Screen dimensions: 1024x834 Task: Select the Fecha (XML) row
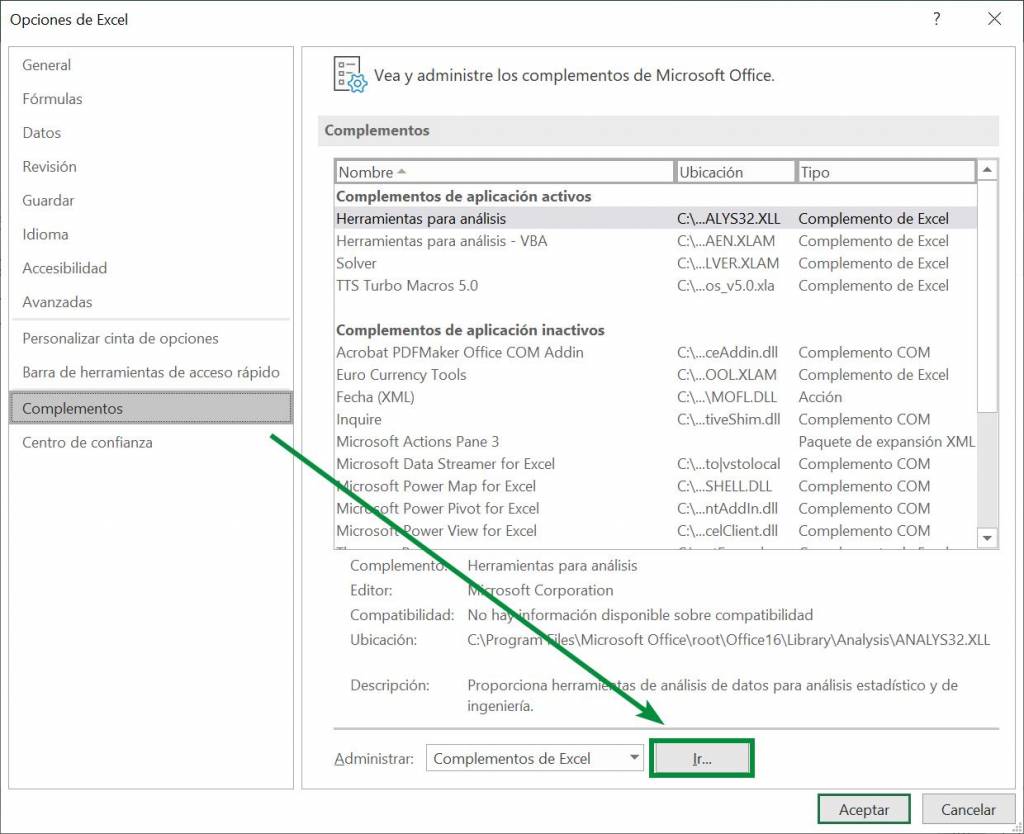(656, 397)
